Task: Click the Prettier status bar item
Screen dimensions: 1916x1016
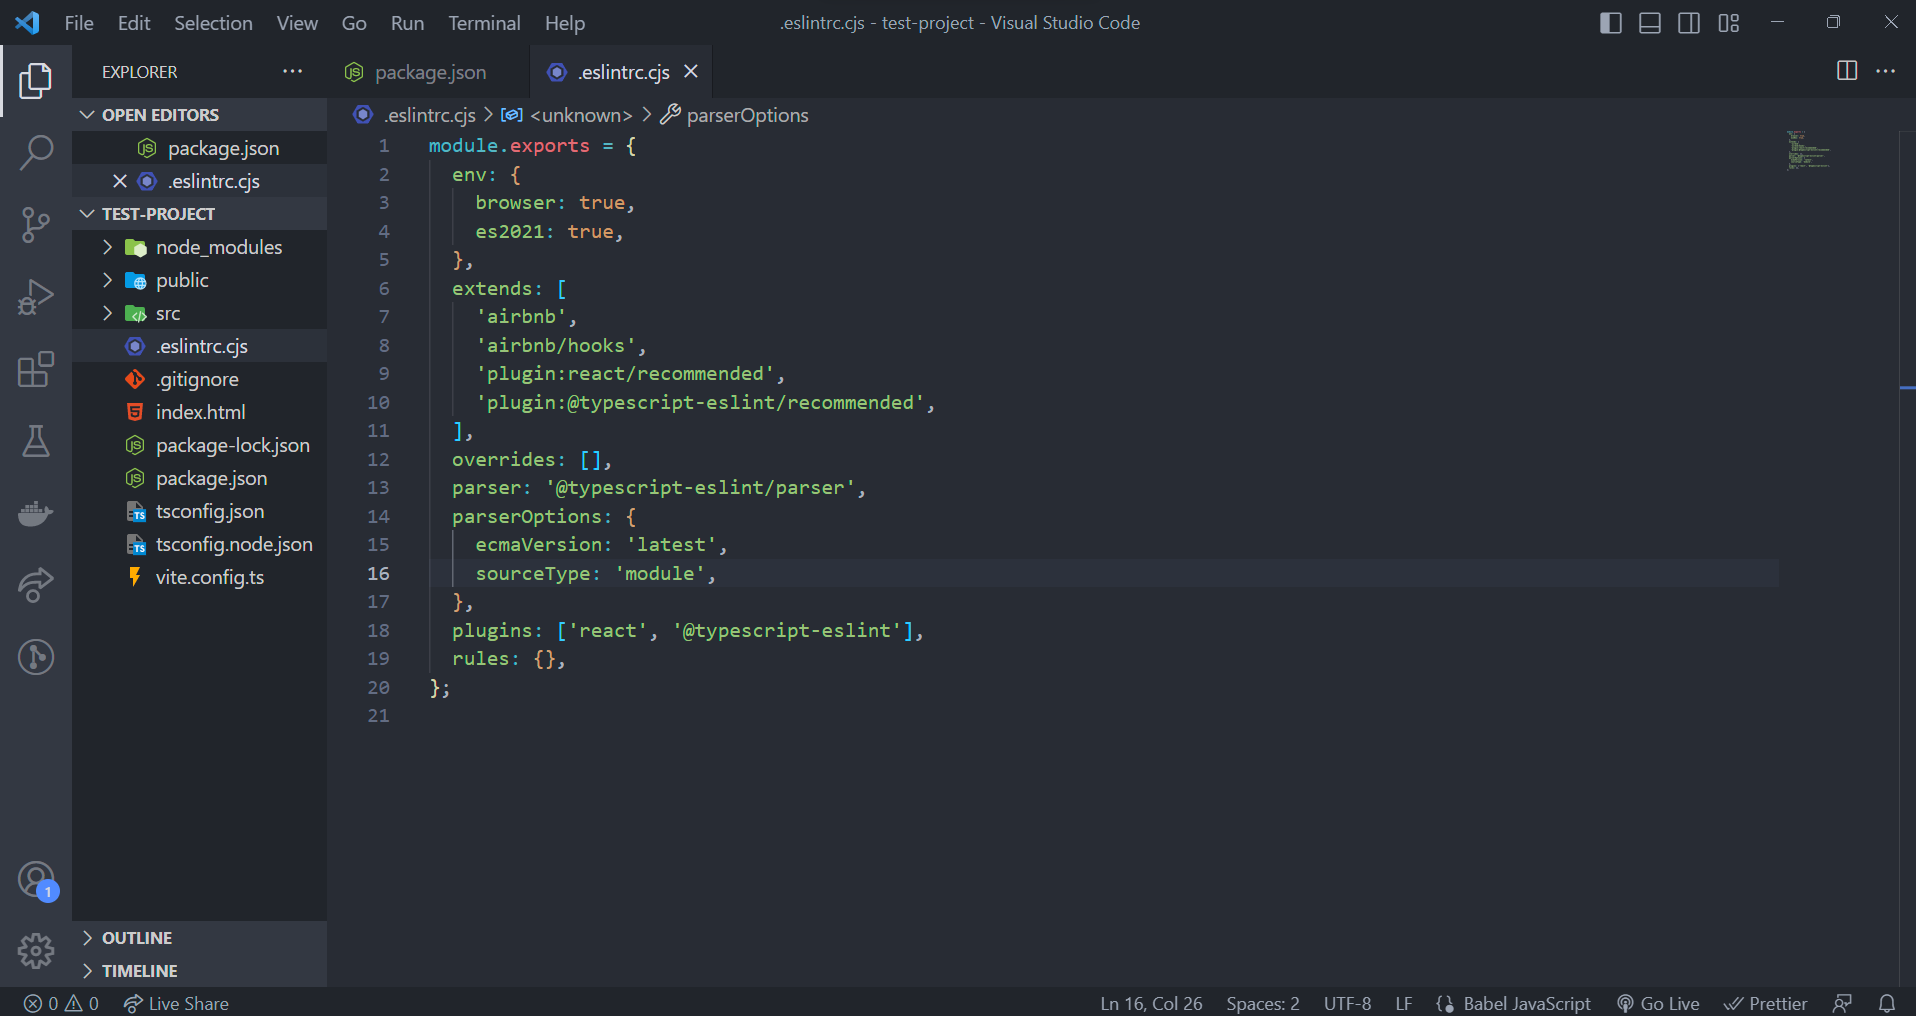Action: (1766, 1003)
